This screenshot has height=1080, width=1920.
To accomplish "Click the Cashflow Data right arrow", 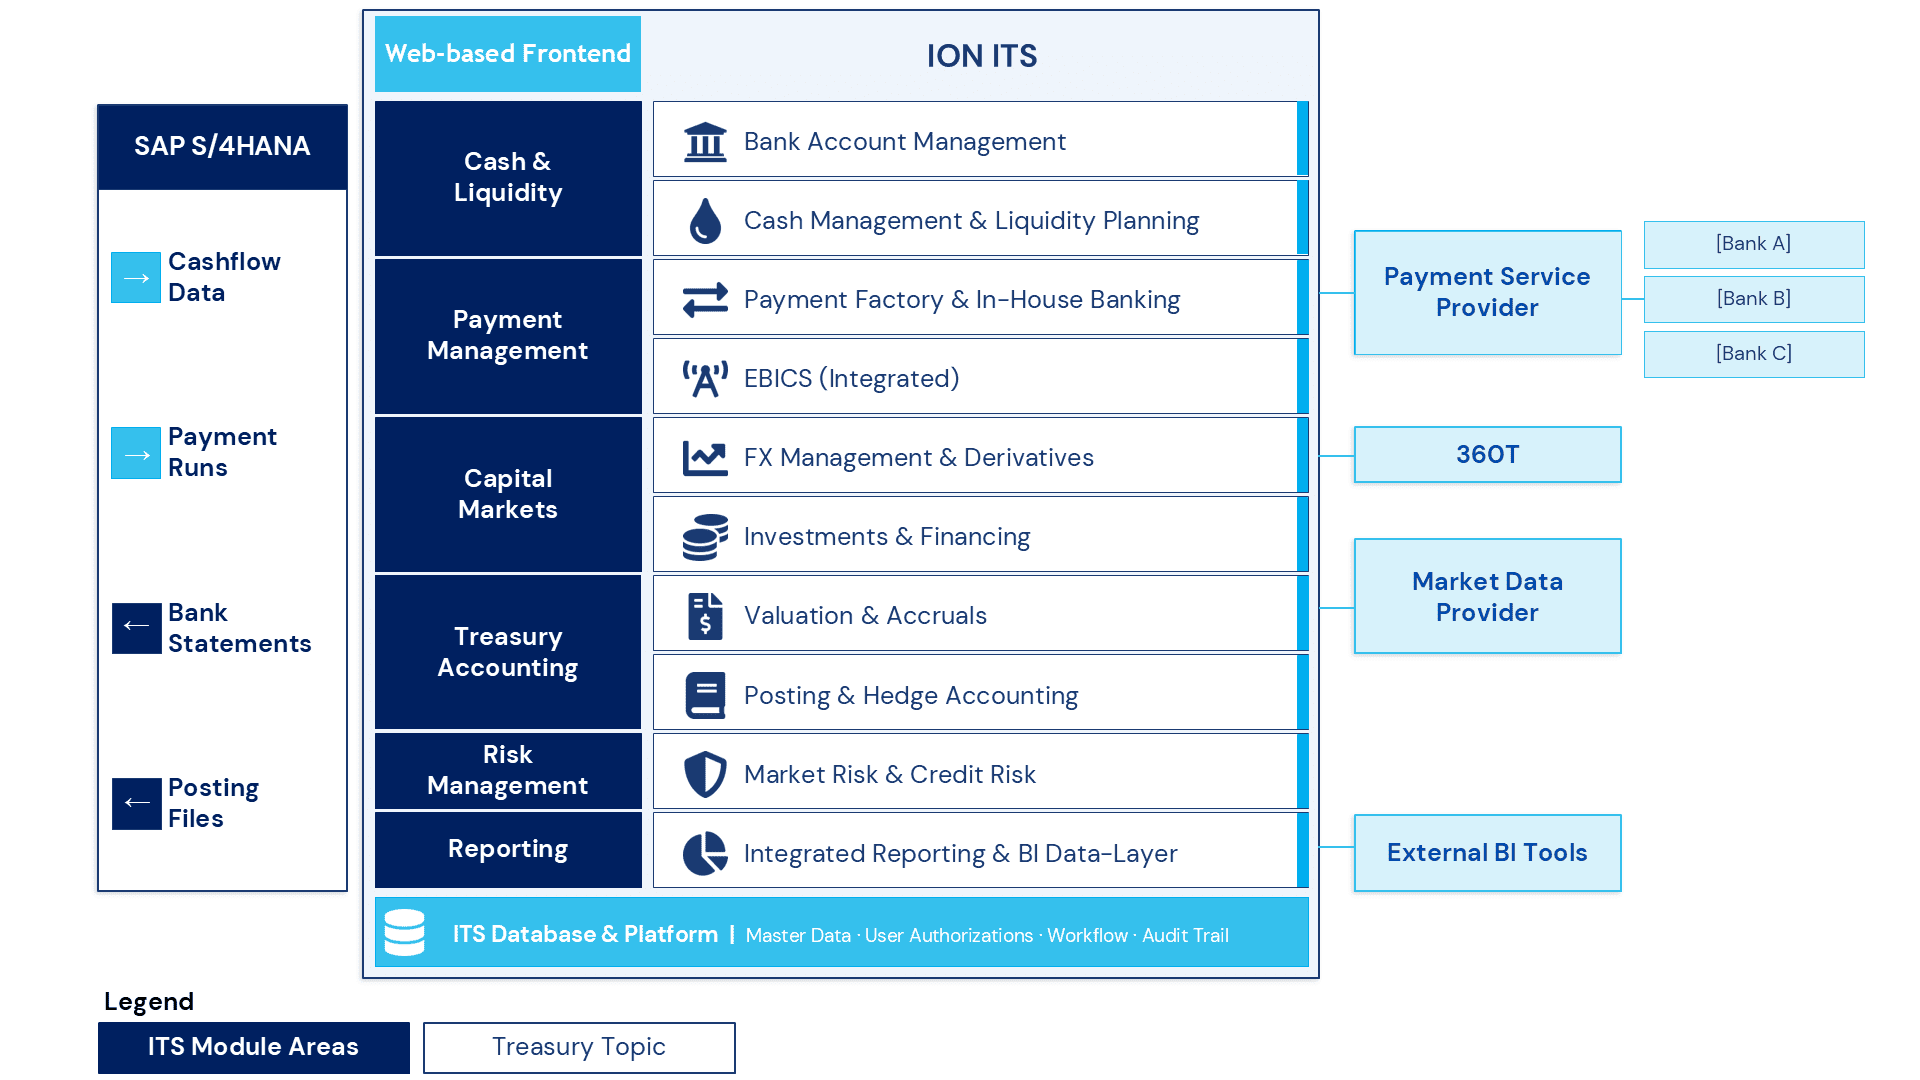I will [x=136, y=277].
